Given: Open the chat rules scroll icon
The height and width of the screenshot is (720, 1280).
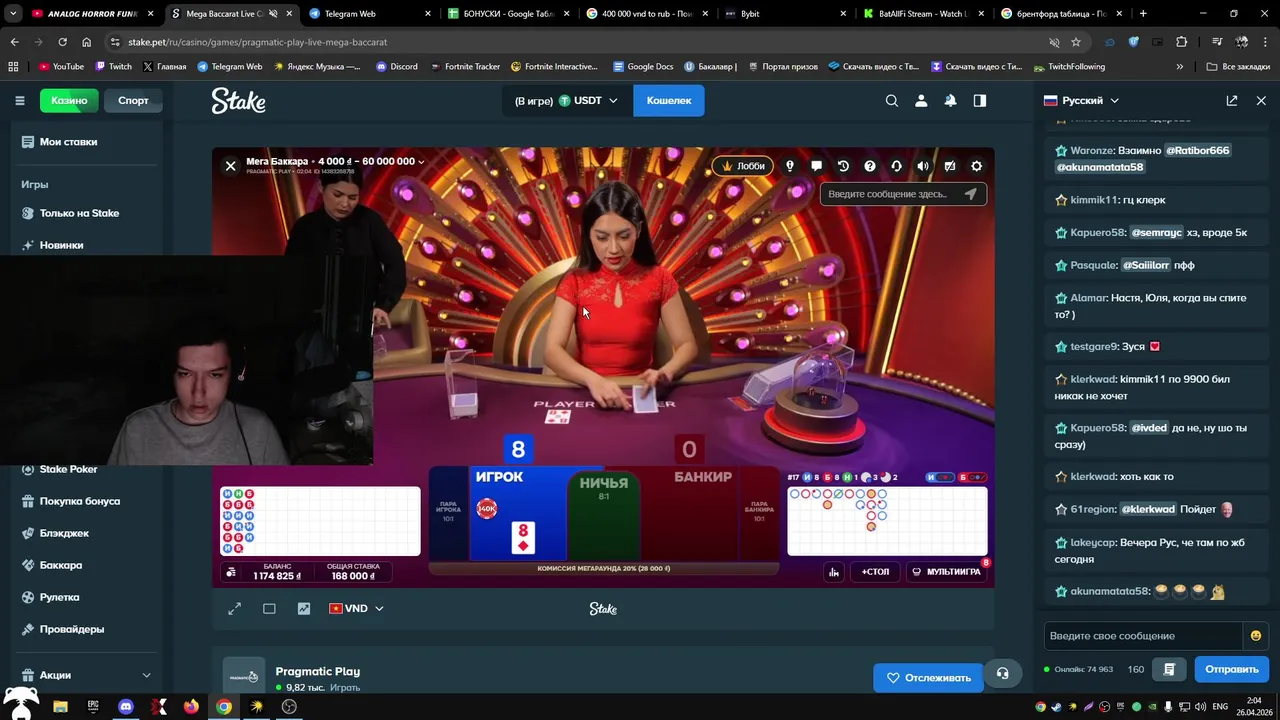Looking at the screenshot, I should tap(1168, 669).
